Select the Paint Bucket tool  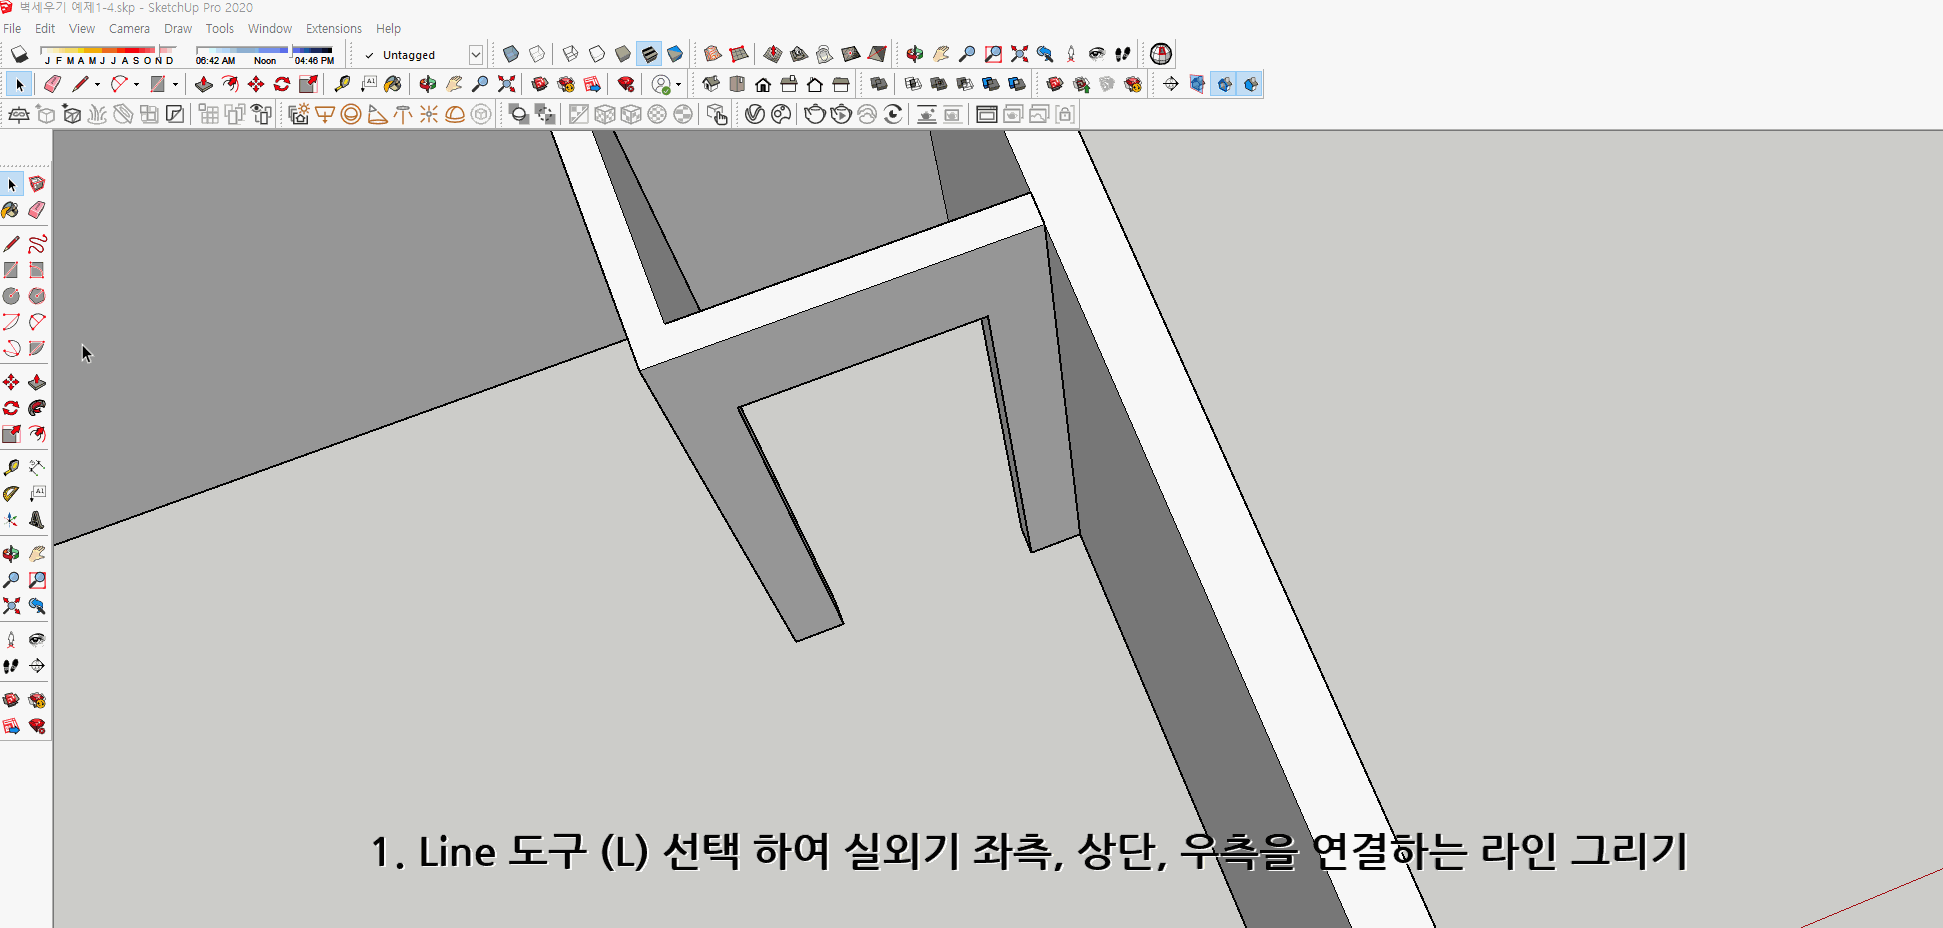[x=13, y=210]
